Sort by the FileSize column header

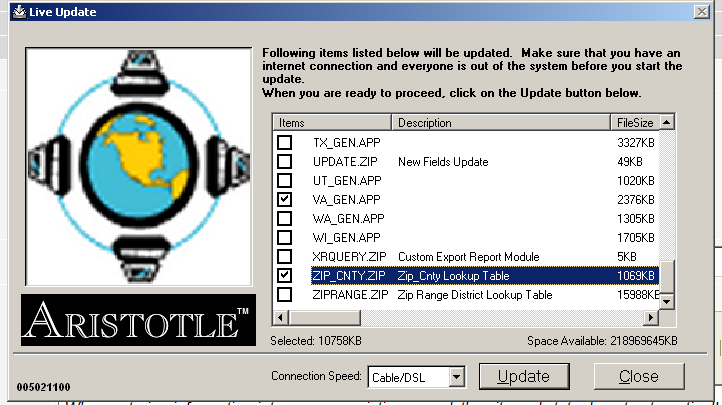click(x=635, y=123)
